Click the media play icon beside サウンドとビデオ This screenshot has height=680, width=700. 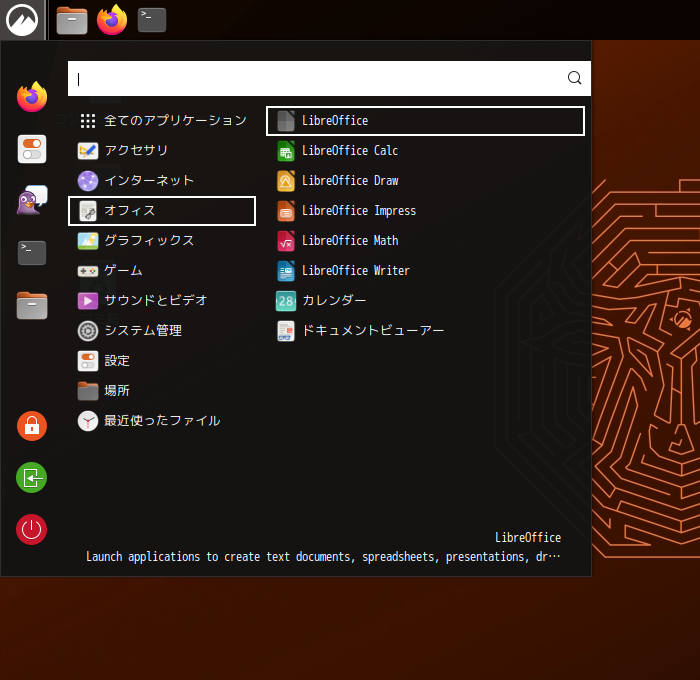pyautogui.click(x=88, y=301)
